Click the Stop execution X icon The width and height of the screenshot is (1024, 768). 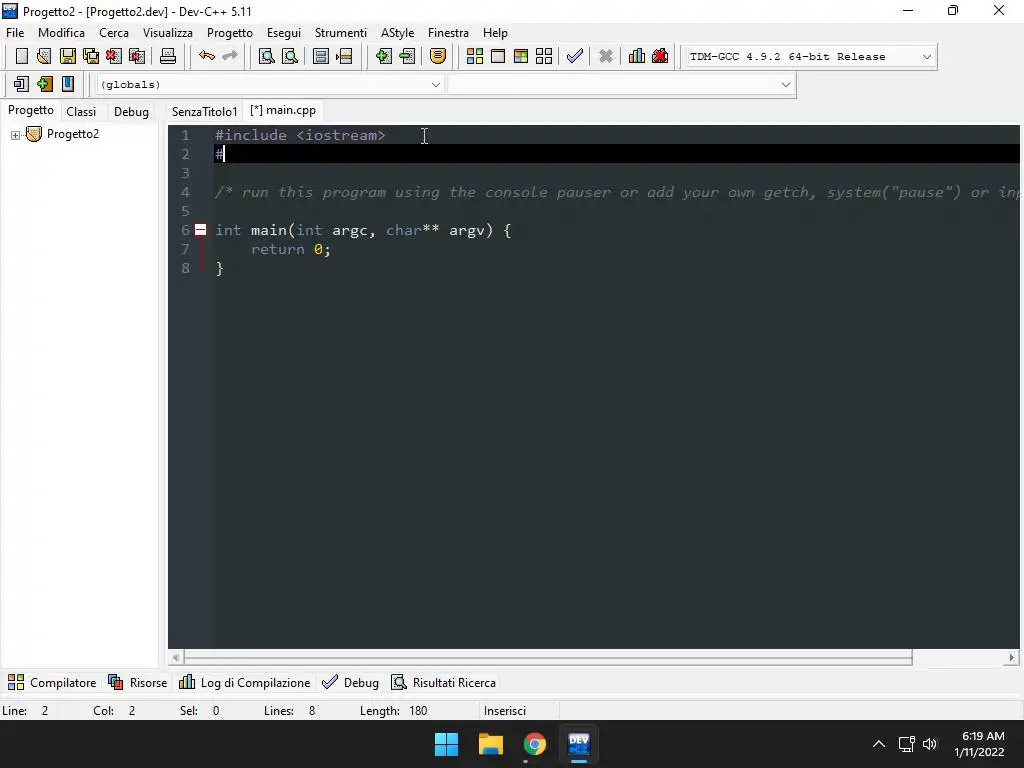tap(606, 56)
